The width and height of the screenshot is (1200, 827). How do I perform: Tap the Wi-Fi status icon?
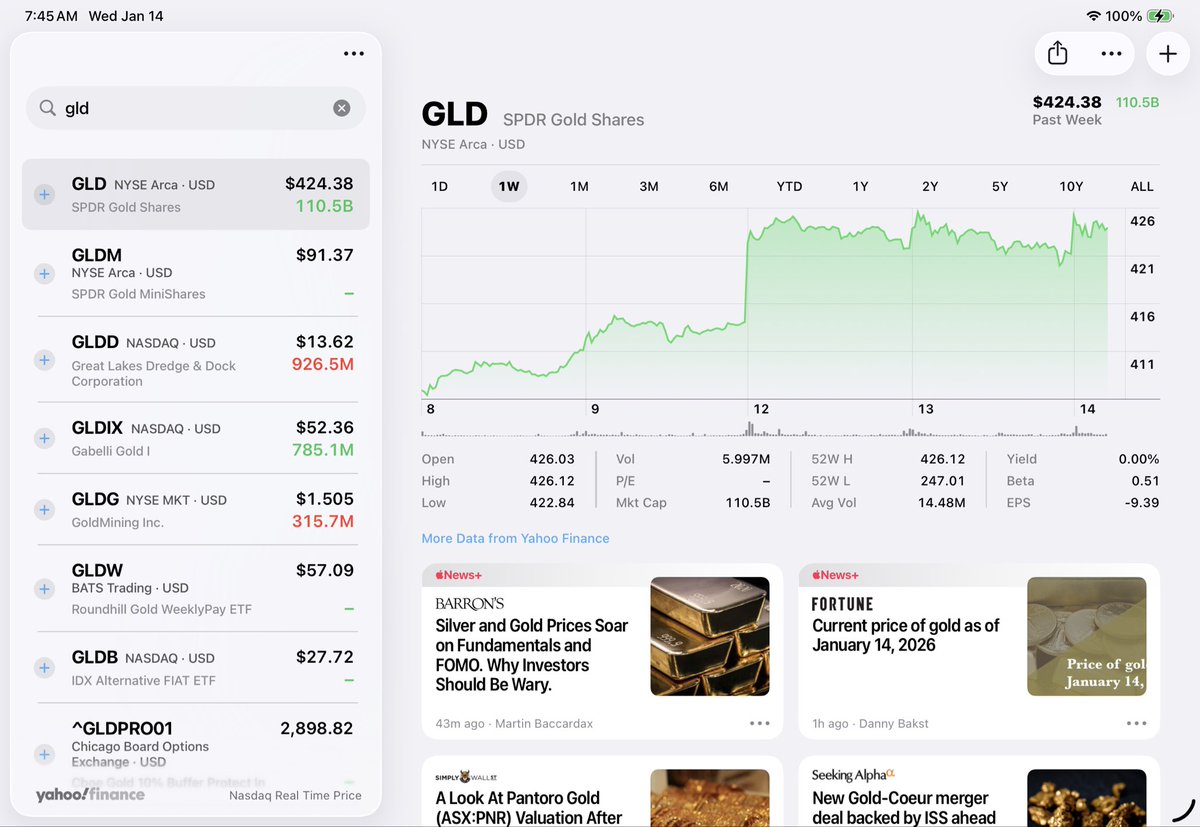pos(1093,16)
